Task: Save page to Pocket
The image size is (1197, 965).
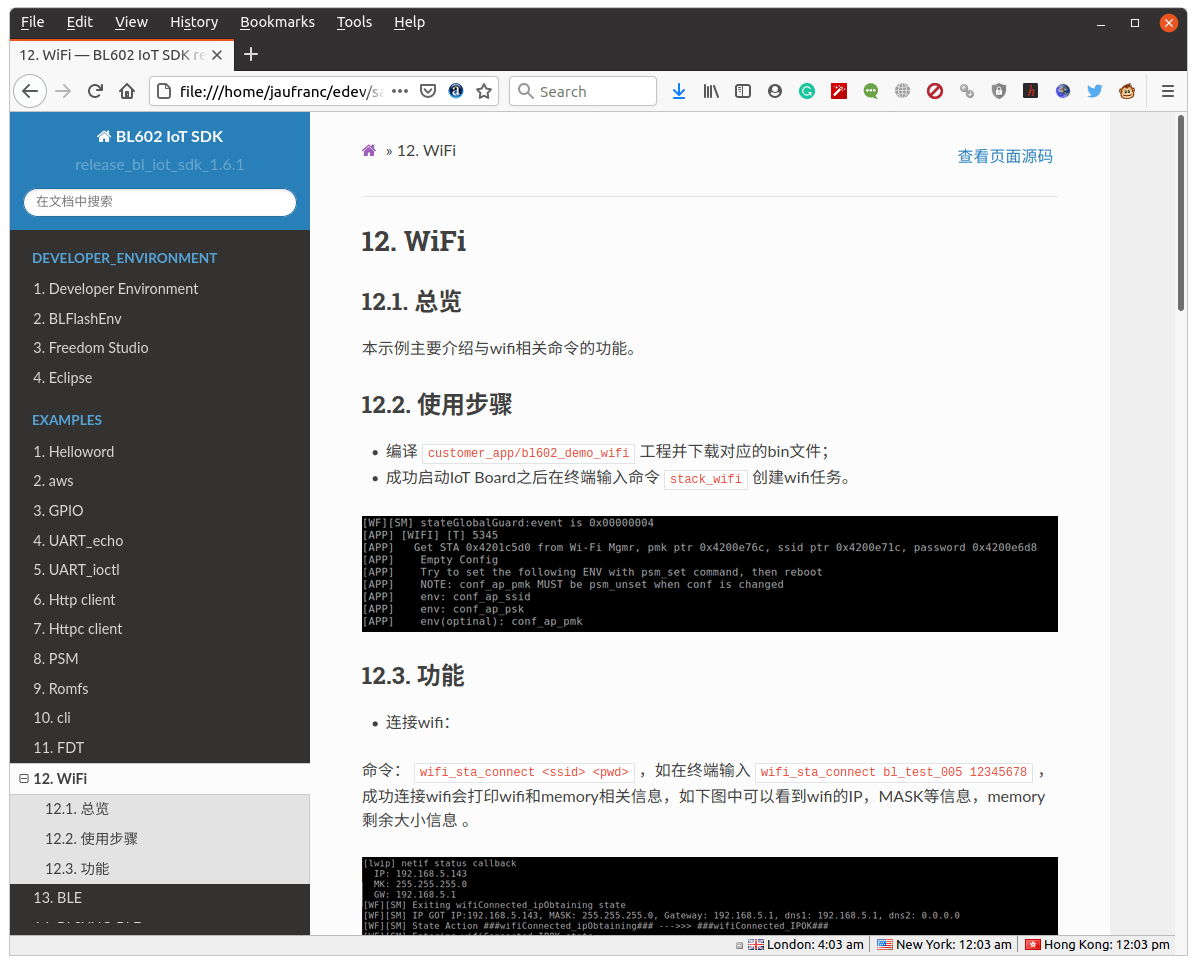Action: 428,92
